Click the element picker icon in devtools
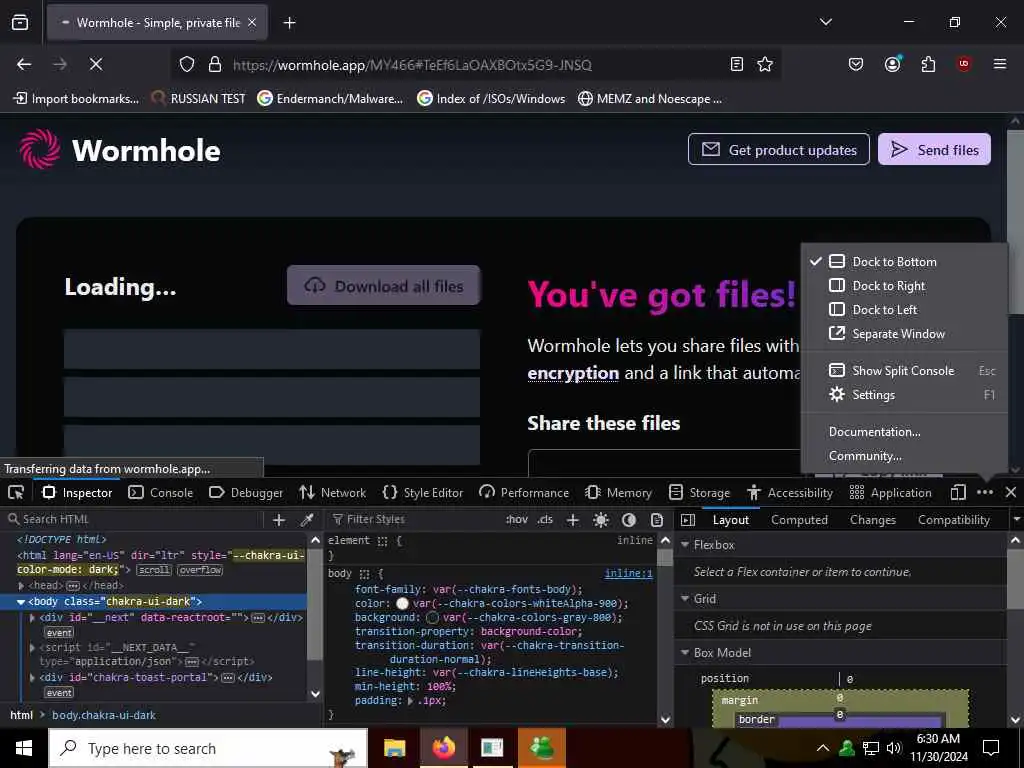The image size is (1024, 768). coord(16,492)
